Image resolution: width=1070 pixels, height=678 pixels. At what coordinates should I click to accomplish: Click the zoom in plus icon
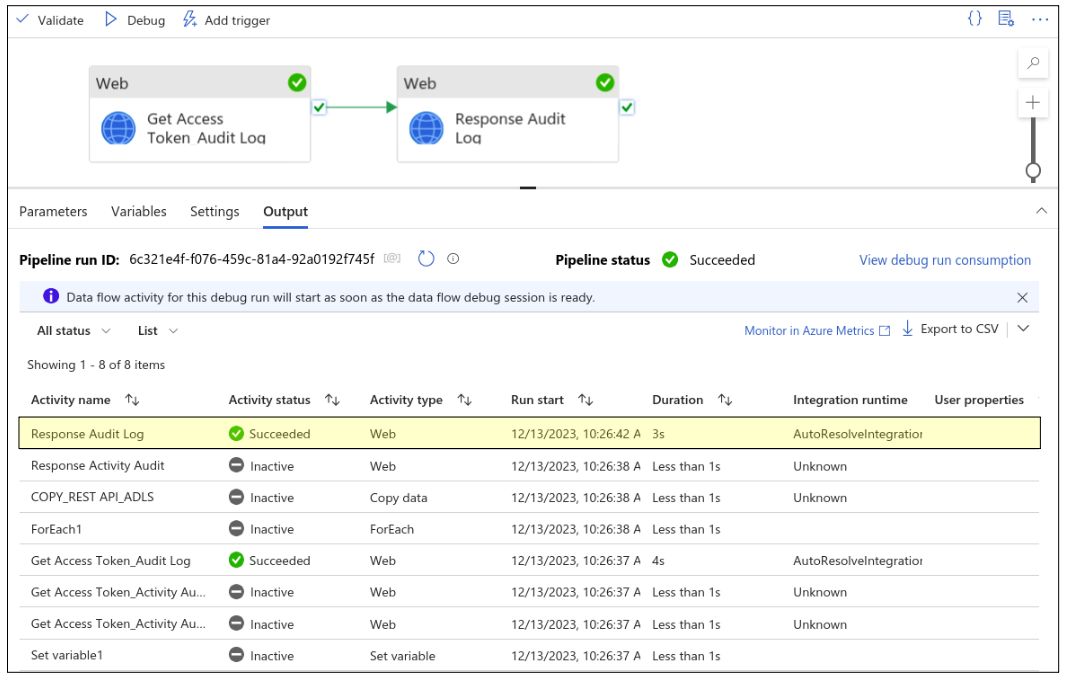coord(1033,102)
